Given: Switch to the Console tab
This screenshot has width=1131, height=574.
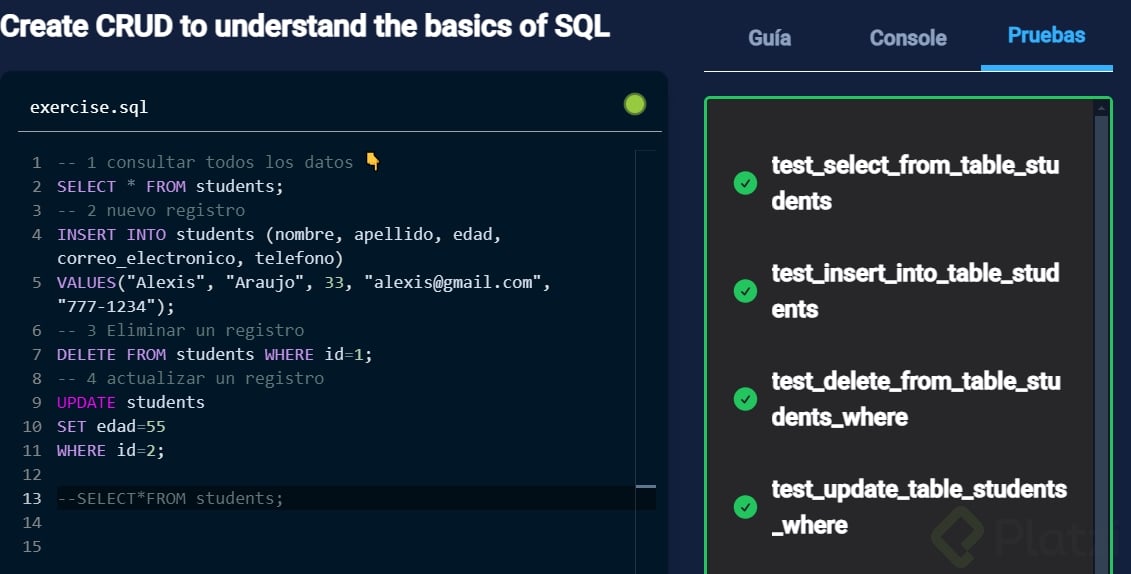Looking at the screenshot, I should [908, 38].
